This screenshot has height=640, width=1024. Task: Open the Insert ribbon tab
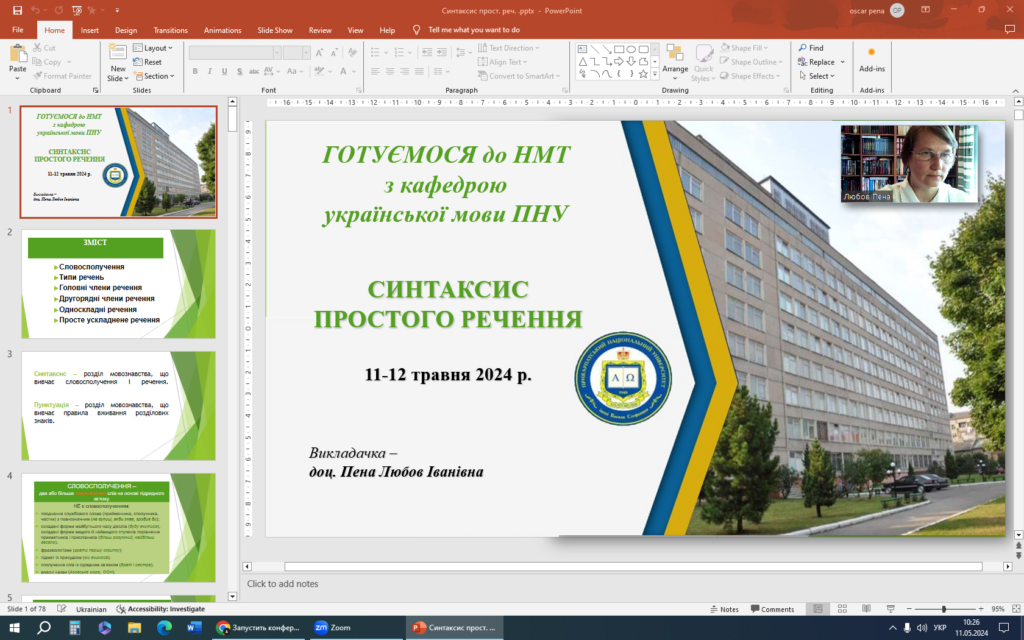89,30
